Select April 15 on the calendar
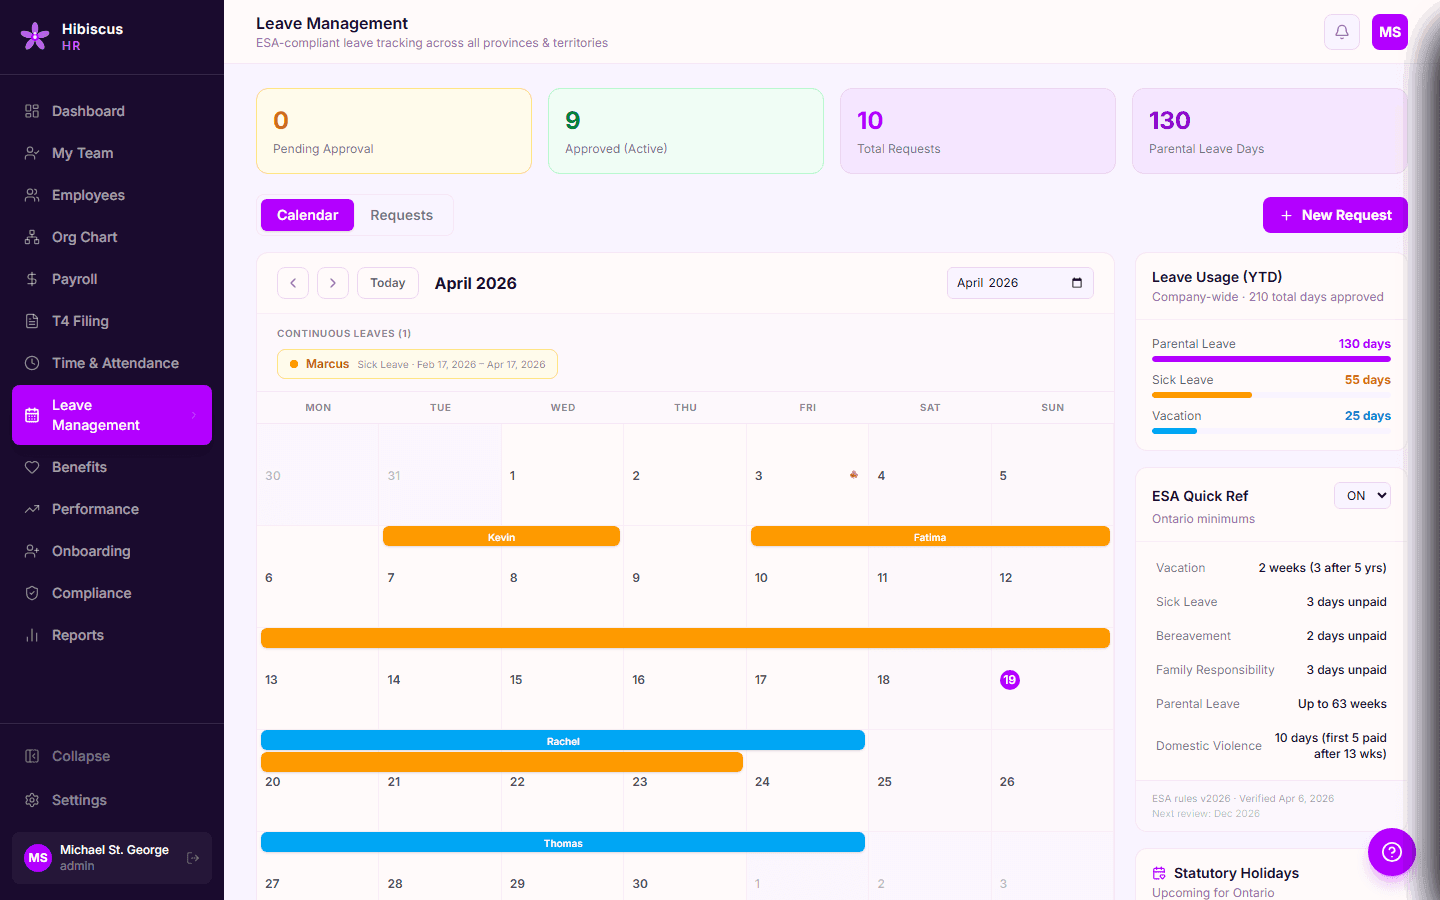 coord(562,680)
